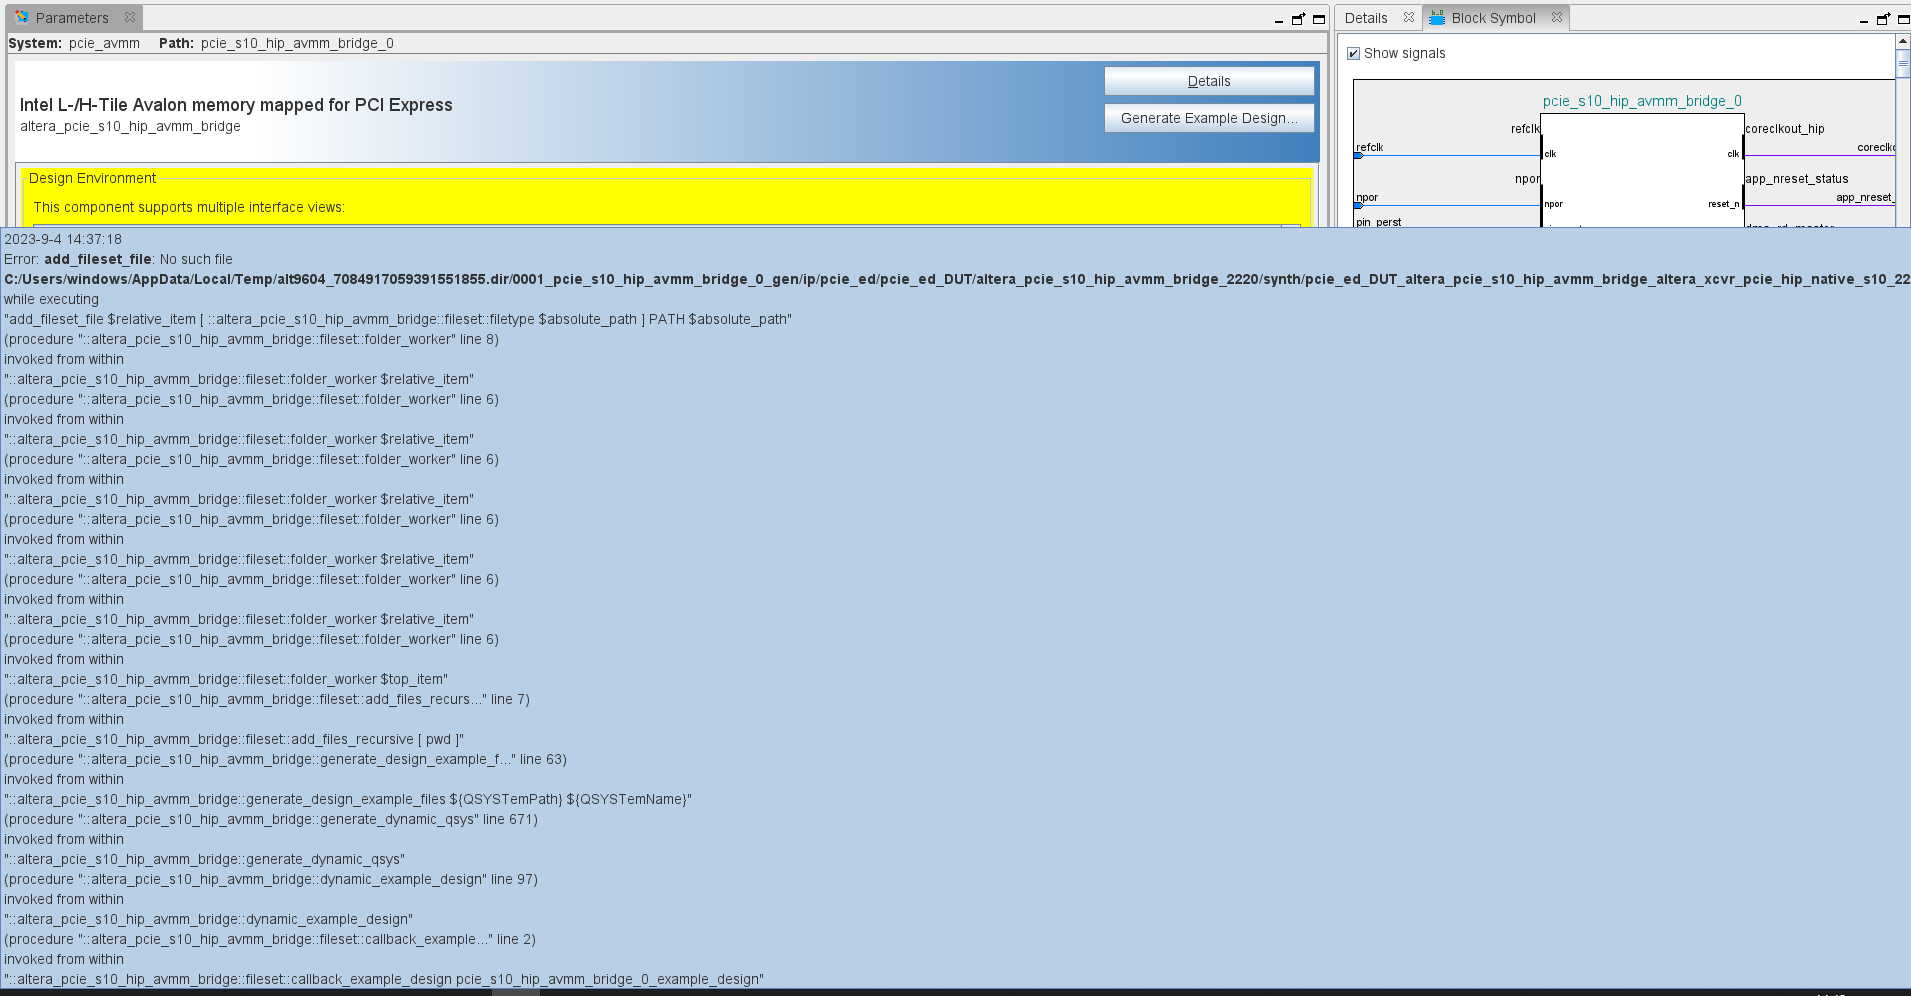1911x996 pixels.
Task: Click the refclk input port arrow
Action: [x=1358, y=156]
